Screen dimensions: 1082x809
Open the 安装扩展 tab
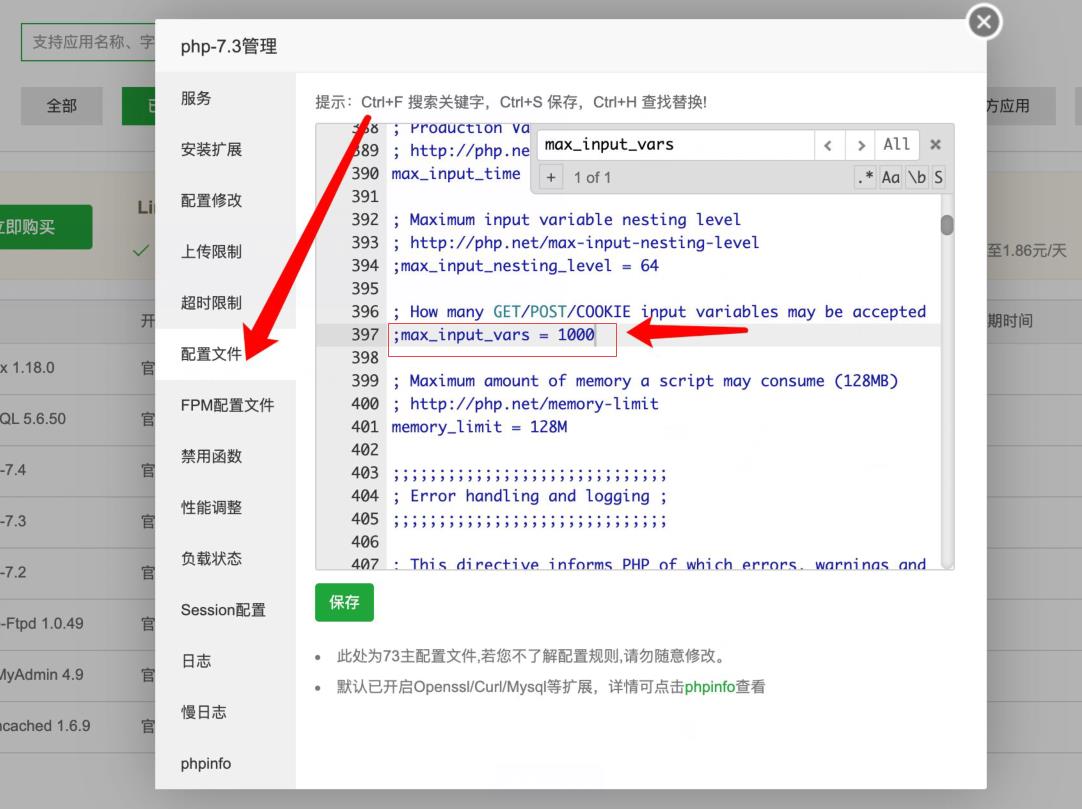click(x=226, y=149)
